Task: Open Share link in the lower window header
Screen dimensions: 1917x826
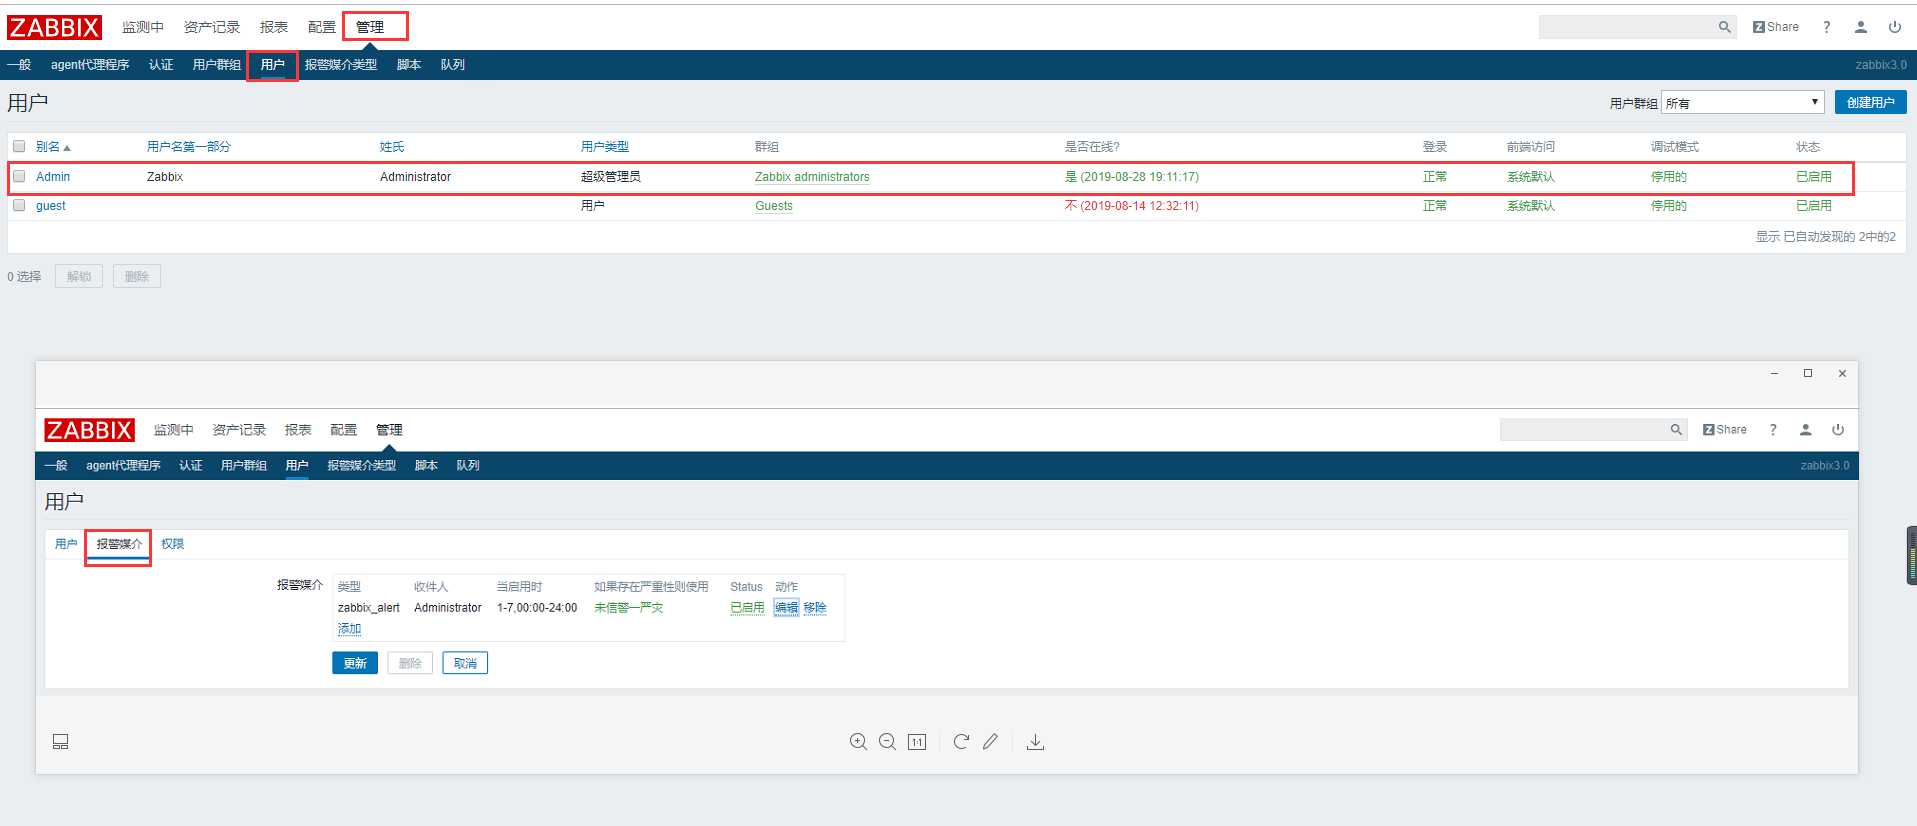Action: [1725, 430]
